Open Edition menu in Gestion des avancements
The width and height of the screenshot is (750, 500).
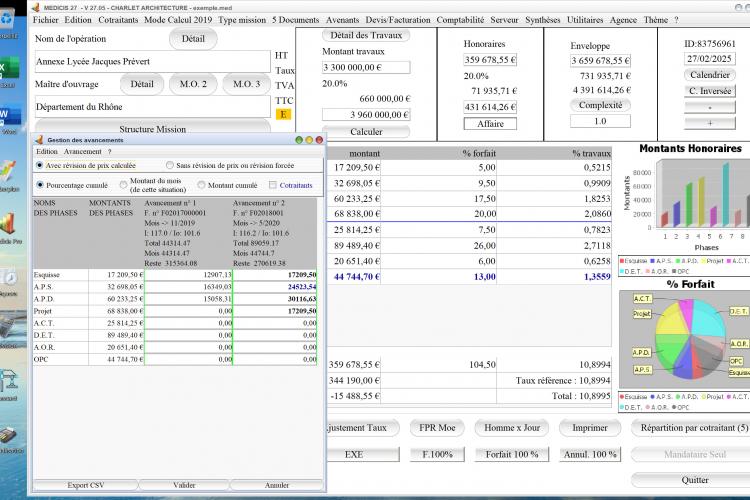click(x=47, y=151)
